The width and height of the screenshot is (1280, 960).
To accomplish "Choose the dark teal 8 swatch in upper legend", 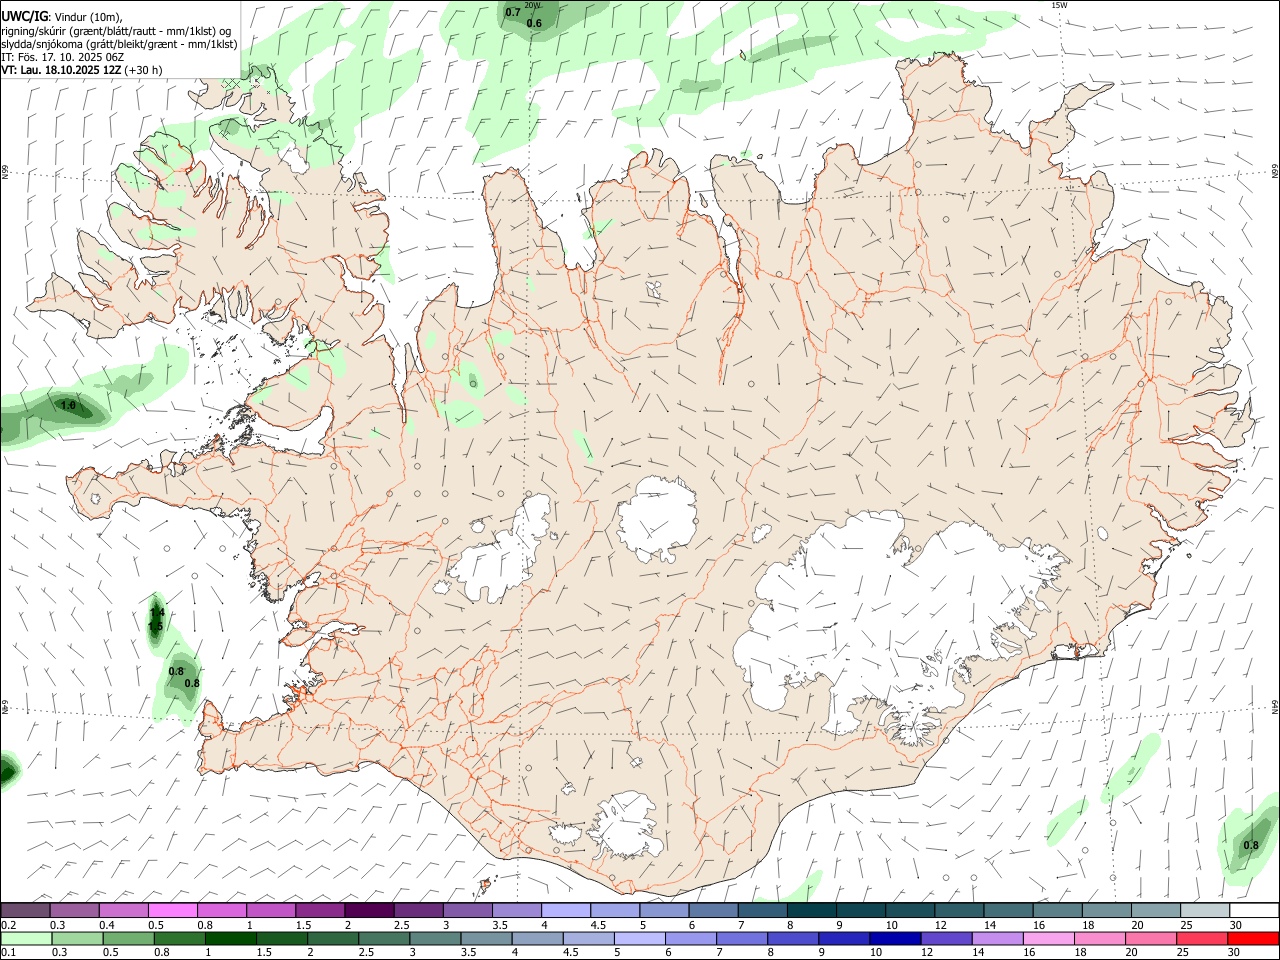I will click(x=811, y=911).
